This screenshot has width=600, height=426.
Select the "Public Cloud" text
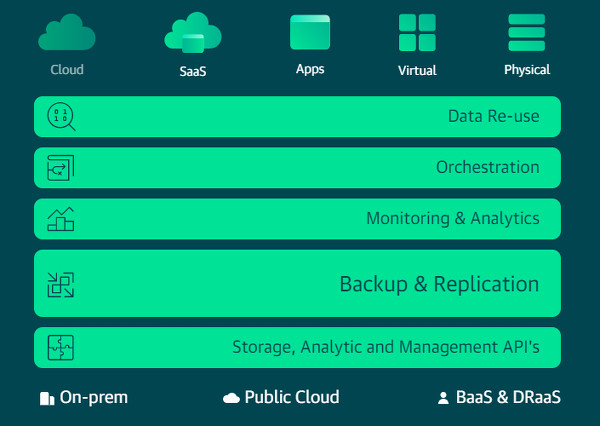(x=292, y=397)
